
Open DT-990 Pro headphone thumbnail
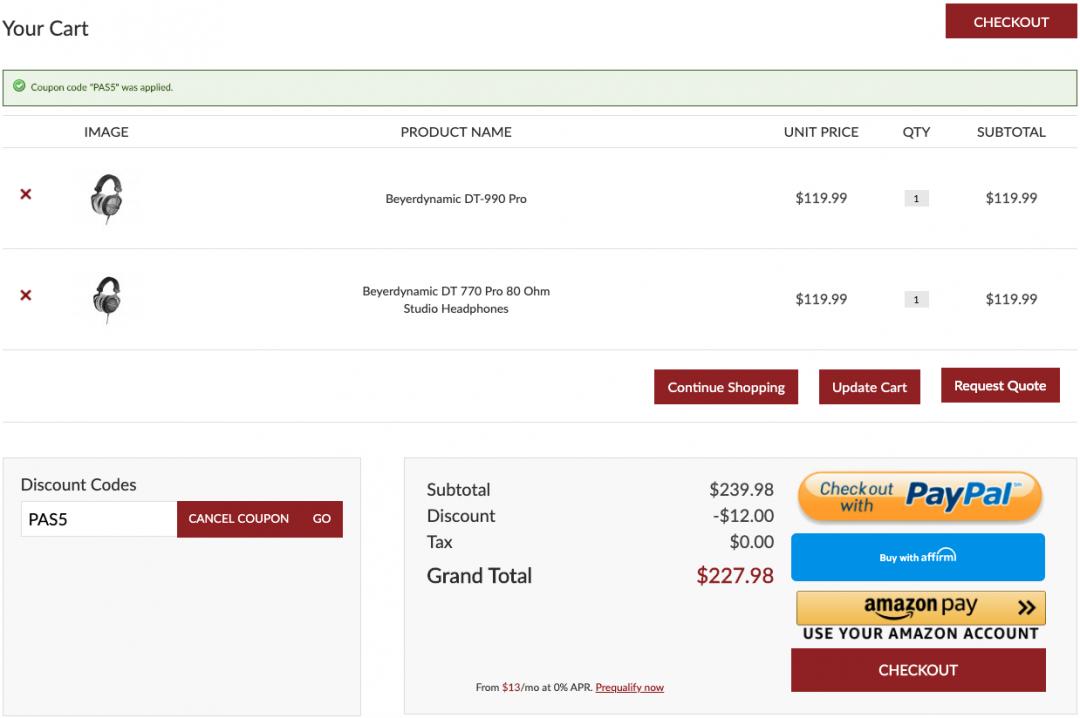(107, 198)
